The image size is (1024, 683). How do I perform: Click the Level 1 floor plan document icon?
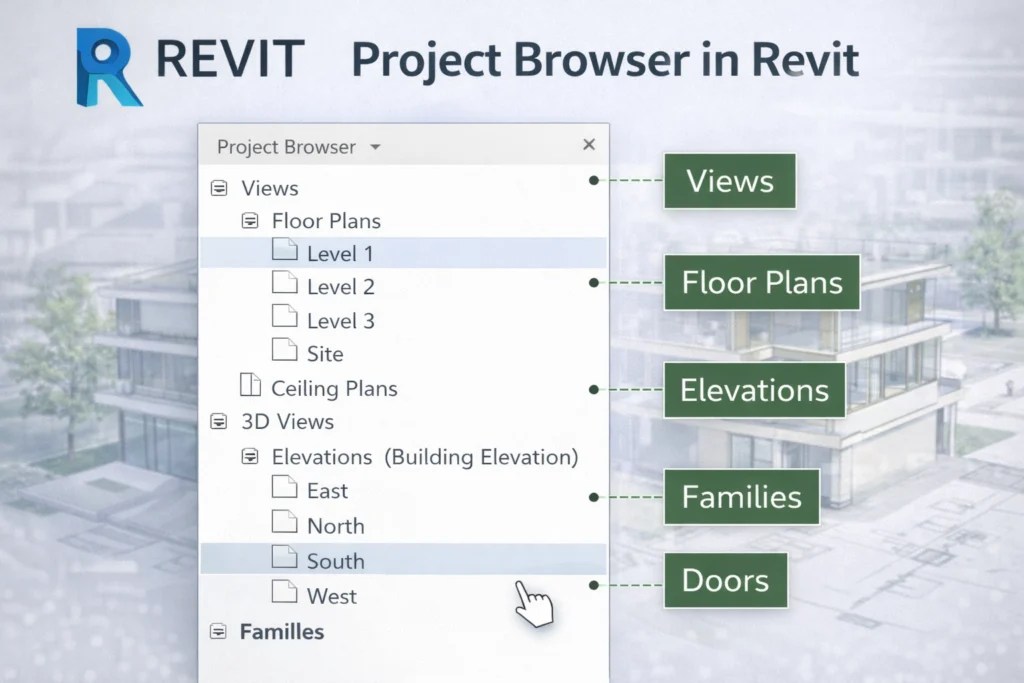click(x=284, y=252)
